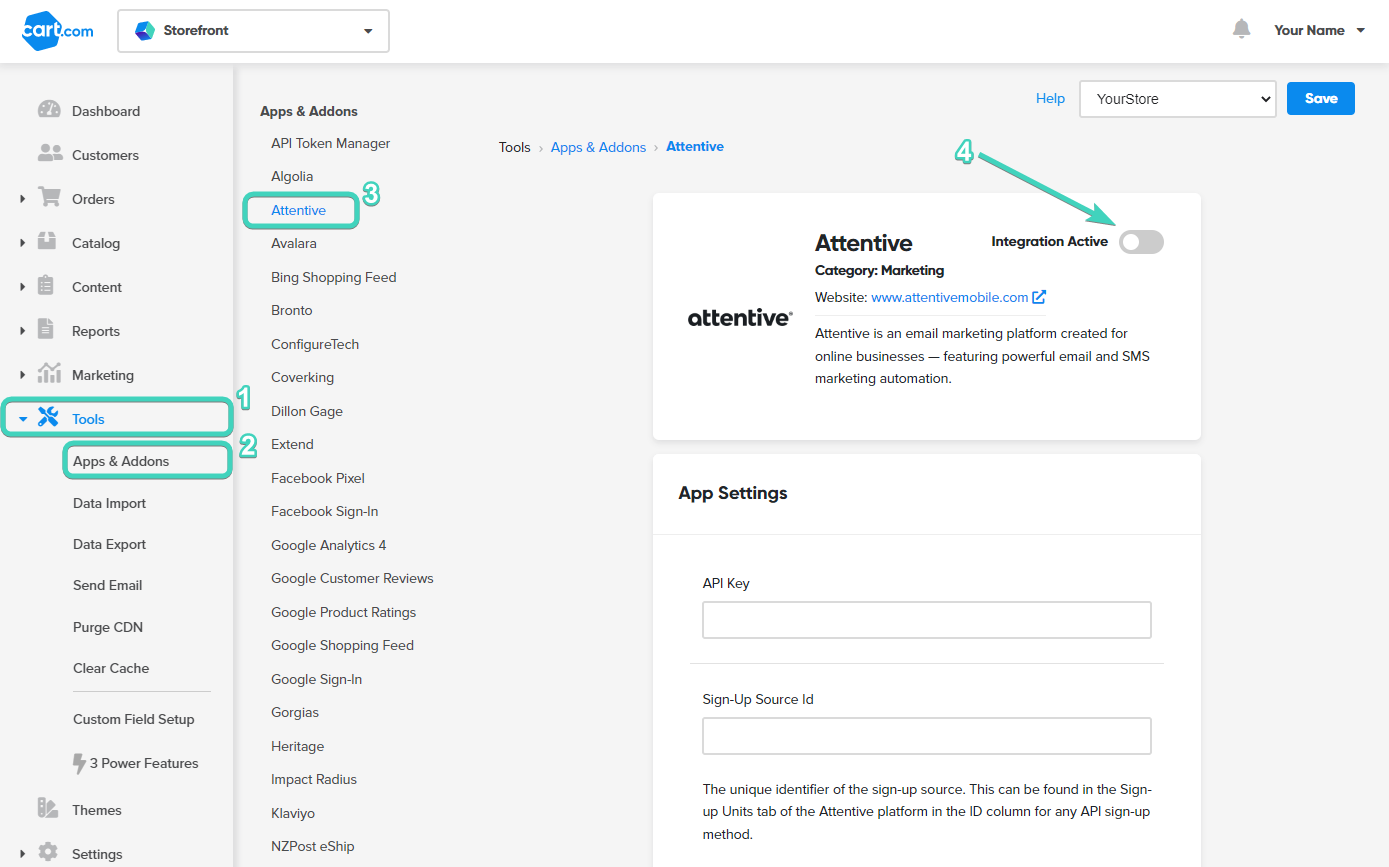Expand the Reports menu arrow
The image size is (1389, 867).
(x=22, y=331)
